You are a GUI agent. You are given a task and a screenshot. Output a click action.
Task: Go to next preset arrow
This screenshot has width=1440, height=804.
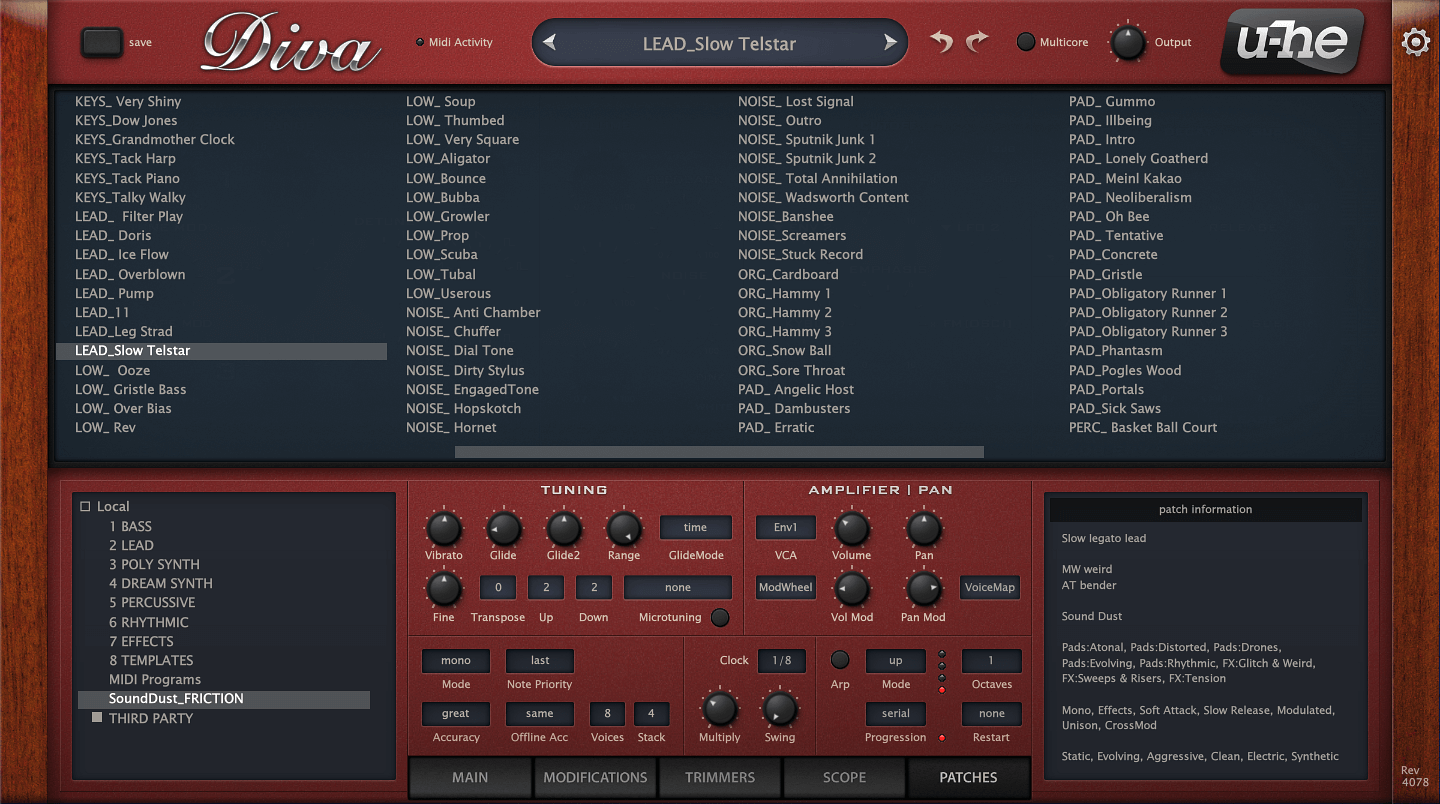click(890, 43)
